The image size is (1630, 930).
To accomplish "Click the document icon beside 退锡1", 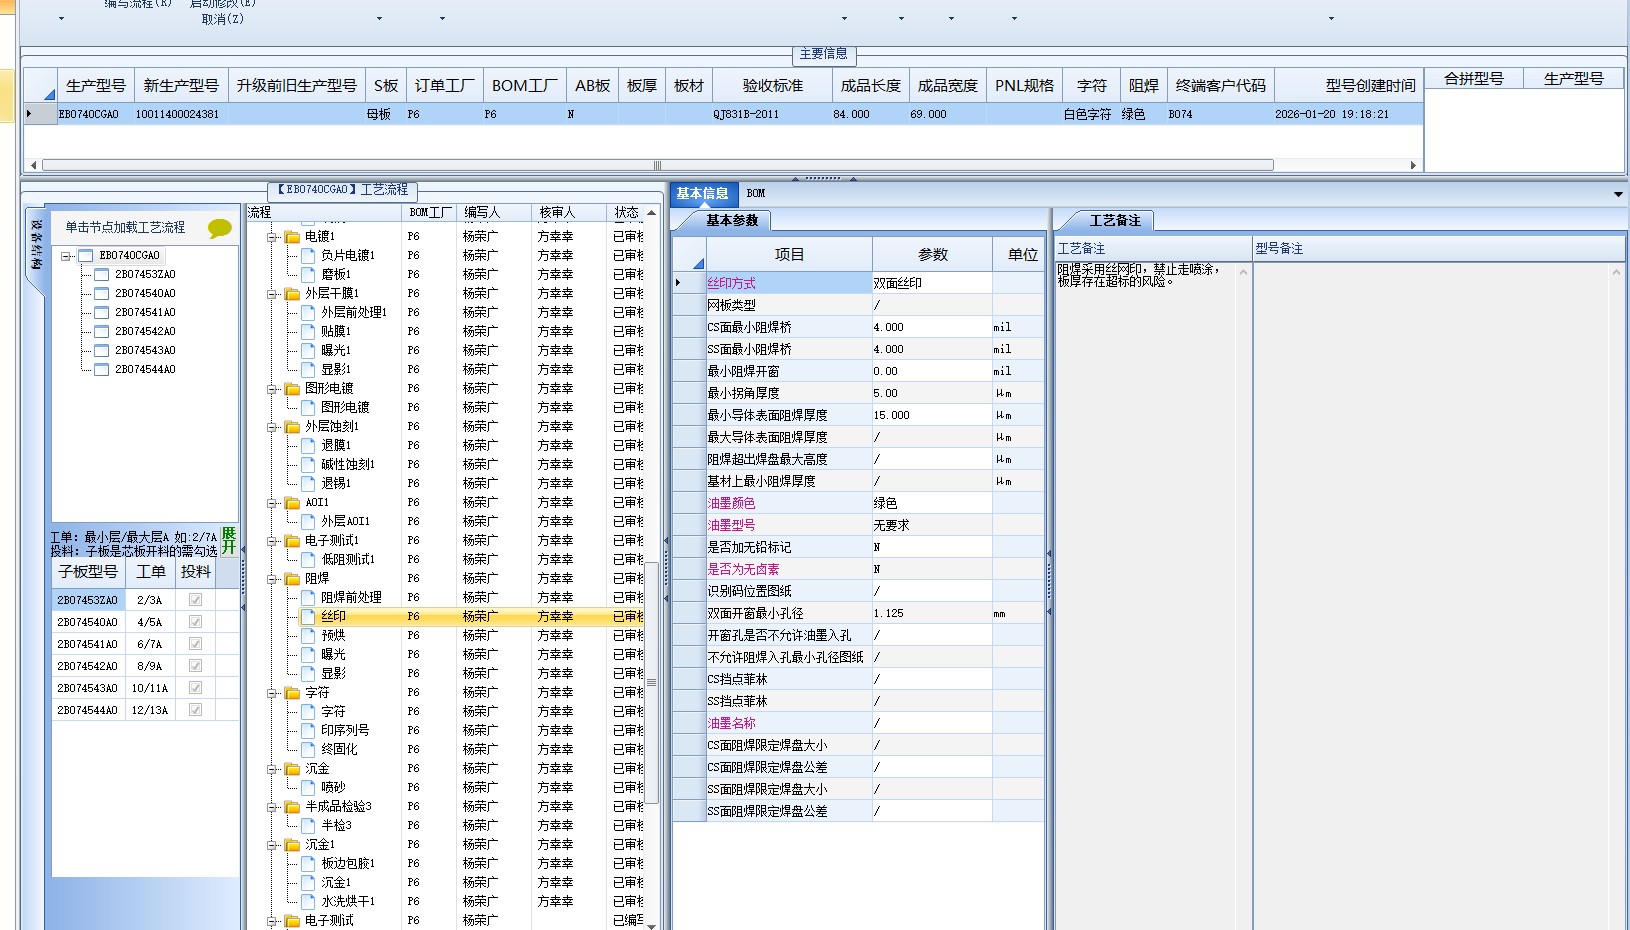I will [309, 484].
